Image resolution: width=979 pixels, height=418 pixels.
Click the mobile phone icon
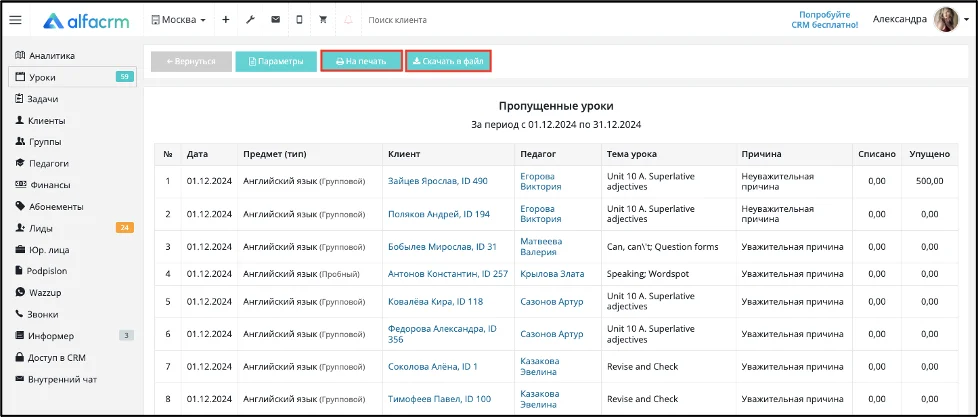point(299,20)
